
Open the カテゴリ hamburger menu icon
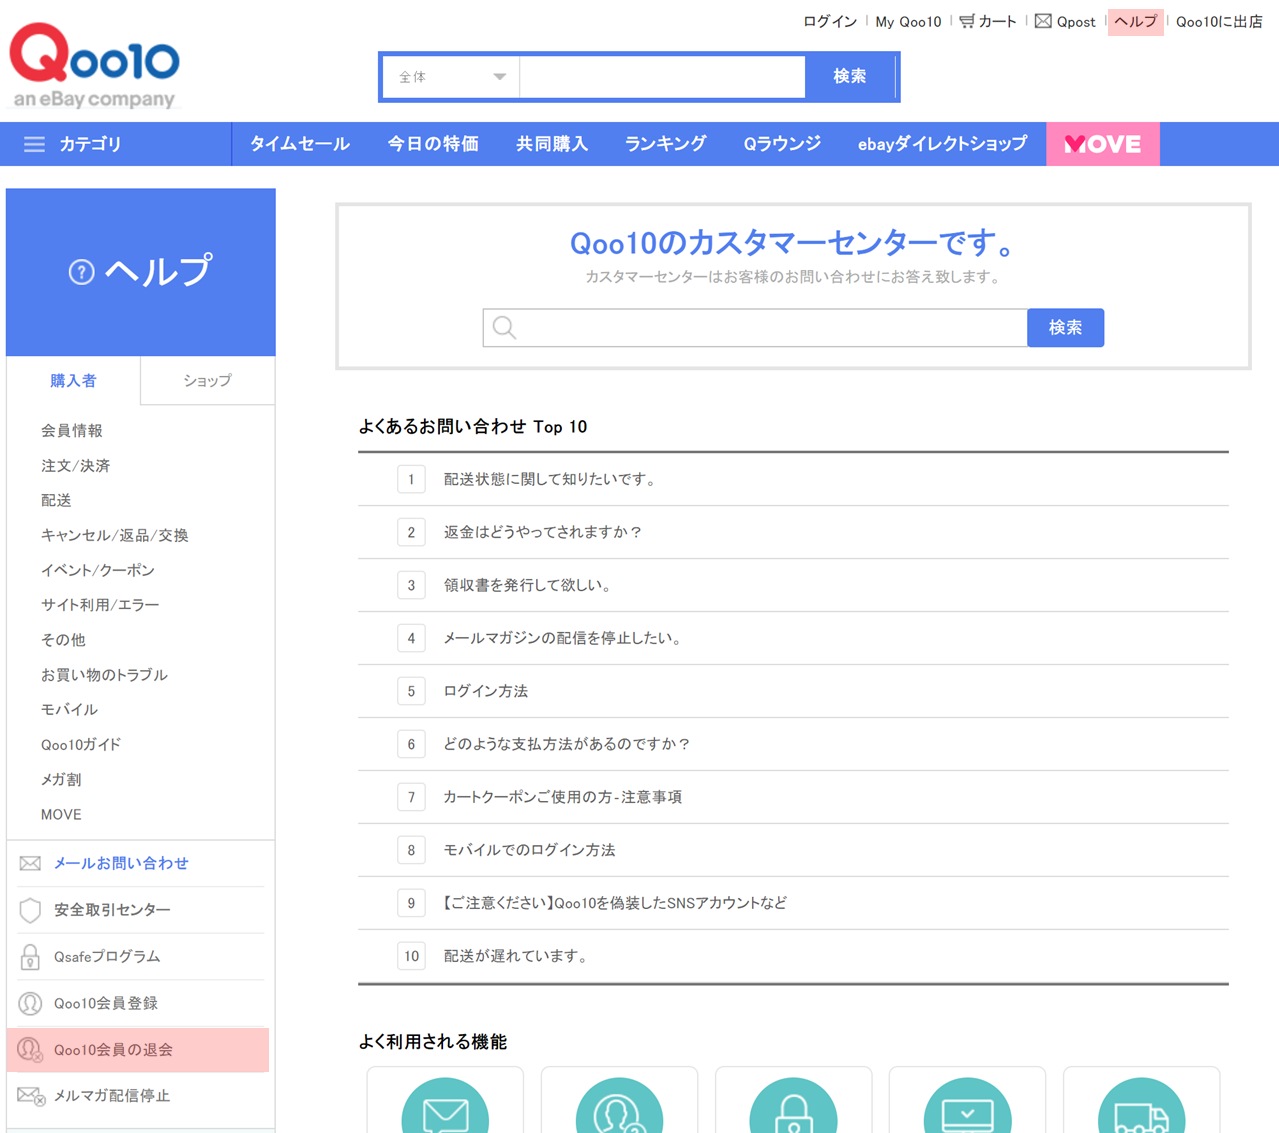click(34, 144)
